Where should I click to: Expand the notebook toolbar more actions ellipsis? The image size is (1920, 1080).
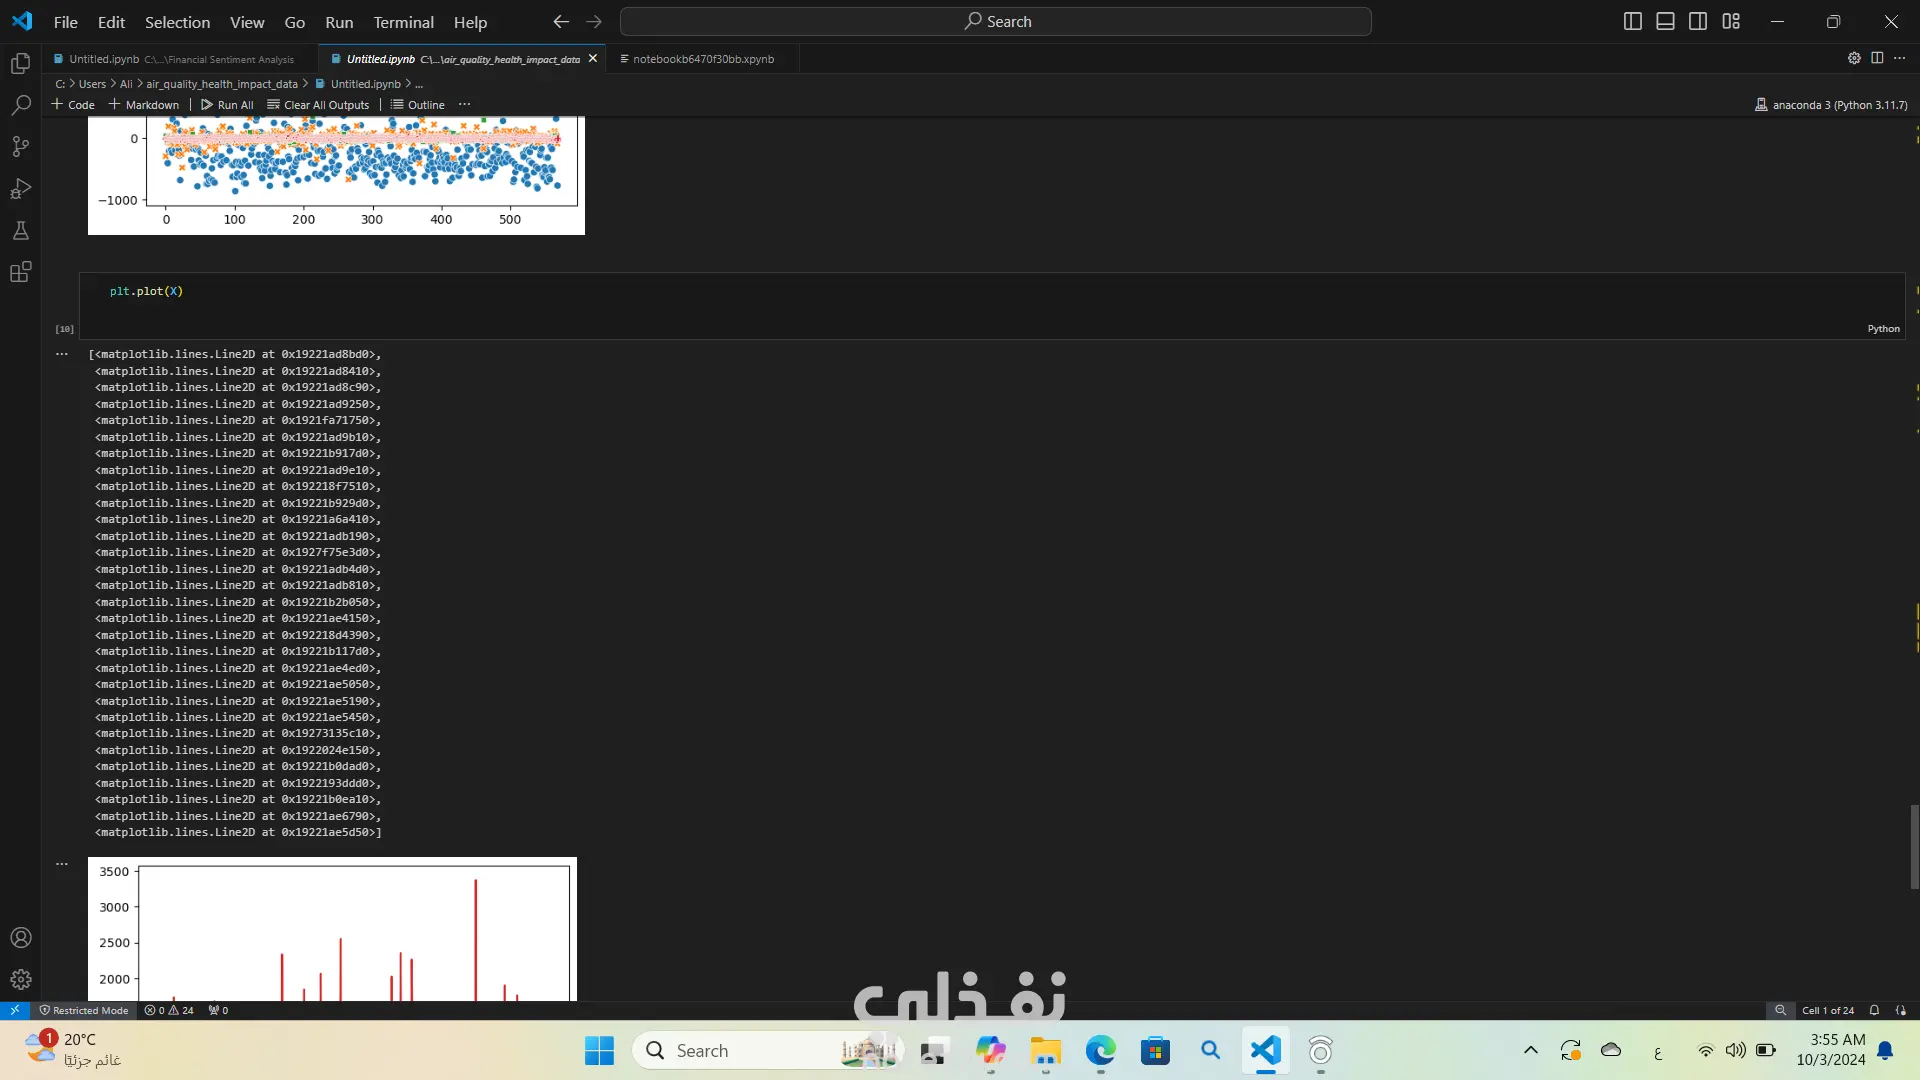464,104
